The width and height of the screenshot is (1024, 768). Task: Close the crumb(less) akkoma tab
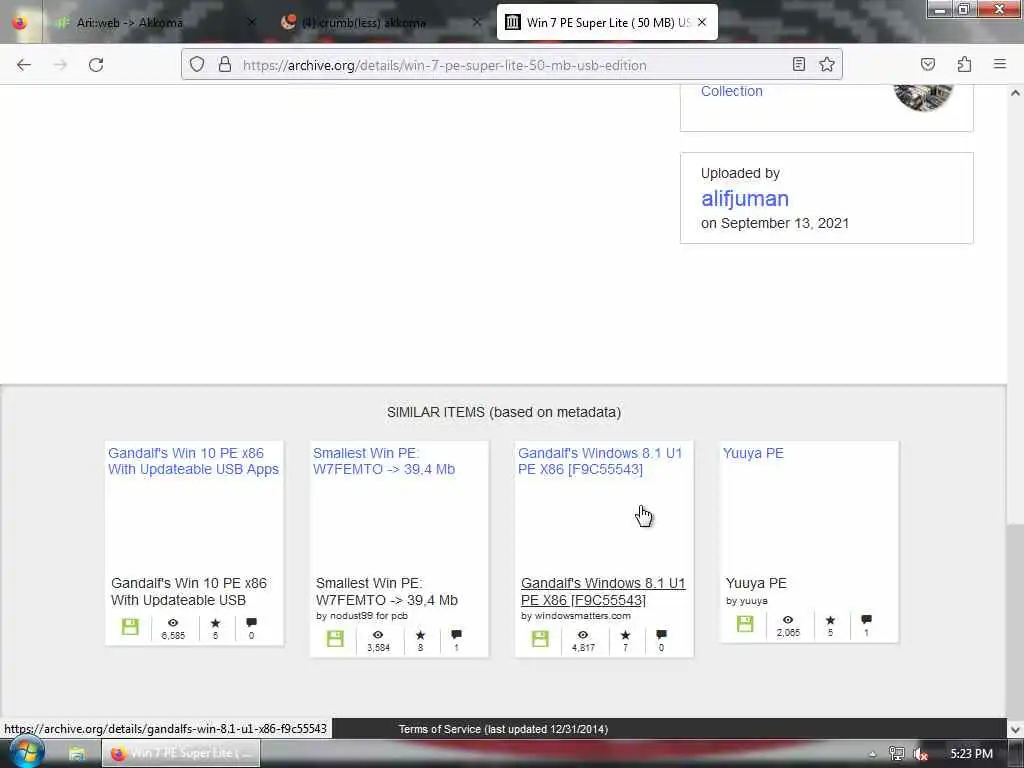[477, 22]
